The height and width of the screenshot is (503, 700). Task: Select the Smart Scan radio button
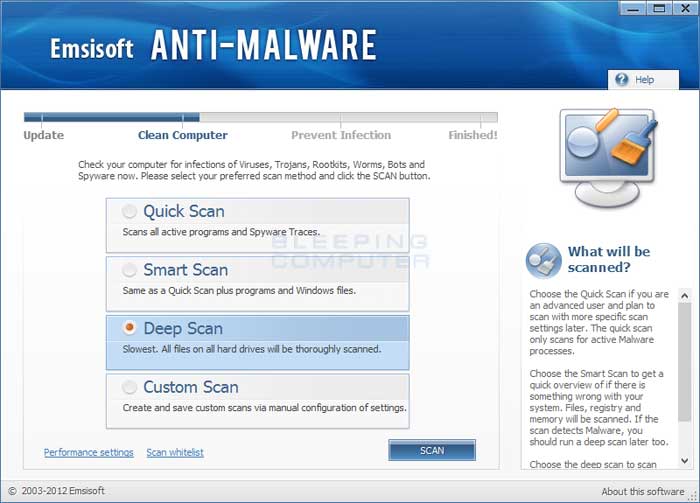pos(129,270)
